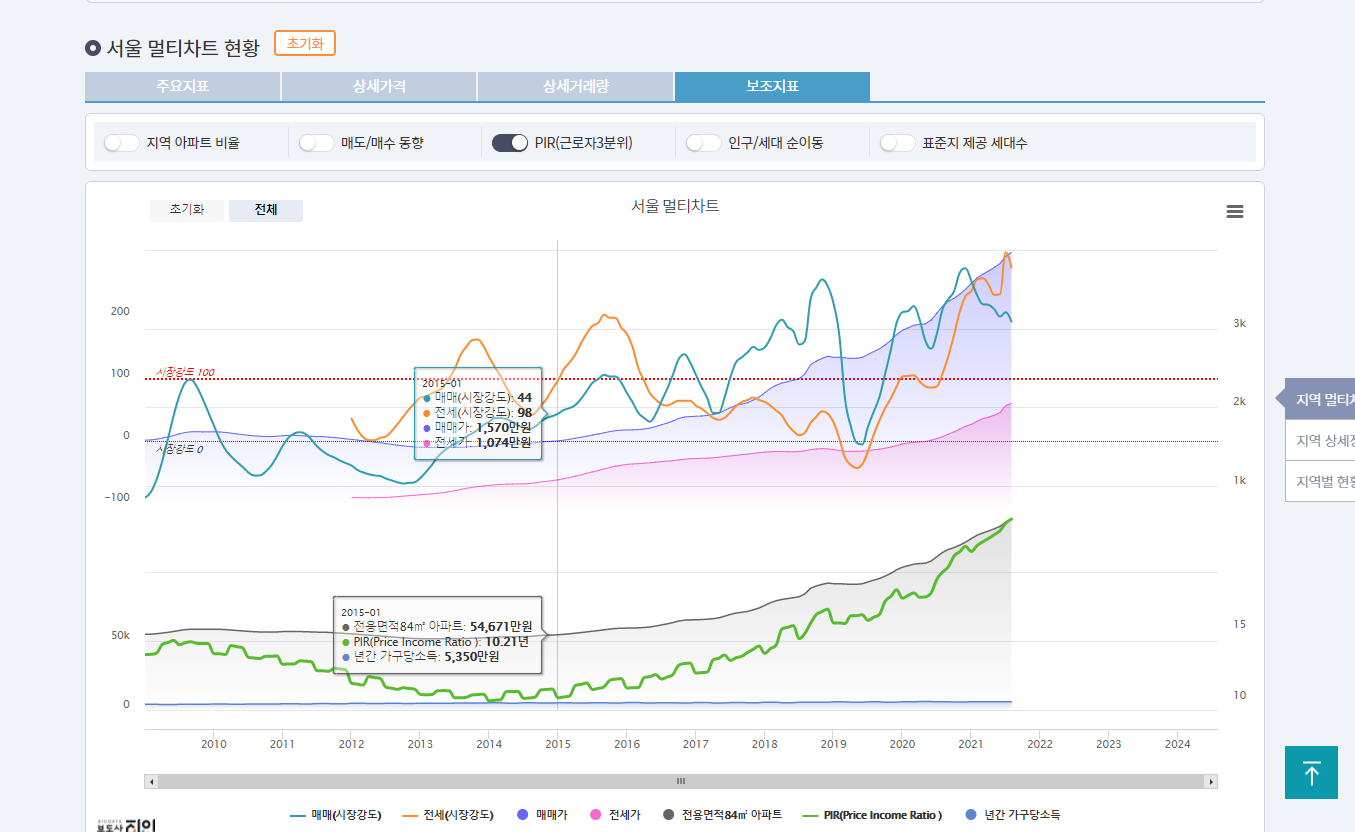The width and height of the screenshot is (1355, 832).
Task: Toggle the 표준지 제공 세대수 switch
Action: (x=898, y=143)
